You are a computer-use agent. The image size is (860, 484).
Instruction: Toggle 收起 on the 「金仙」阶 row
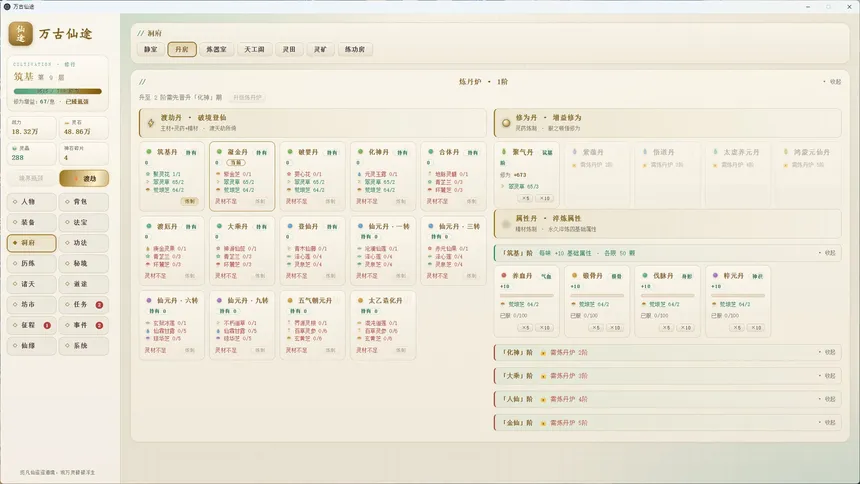click(x=827, y=423)
